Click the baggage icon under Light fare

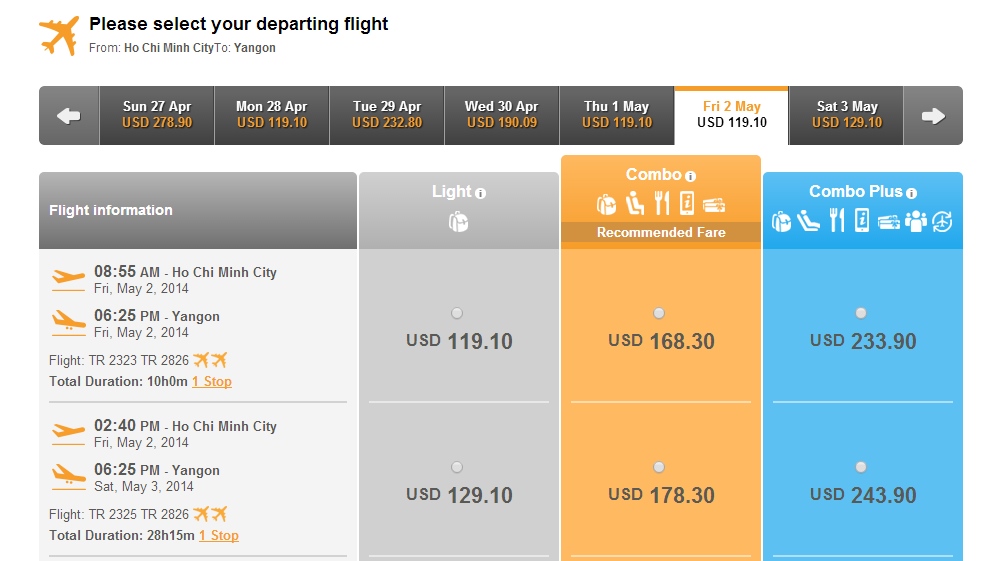coord(458,222)
